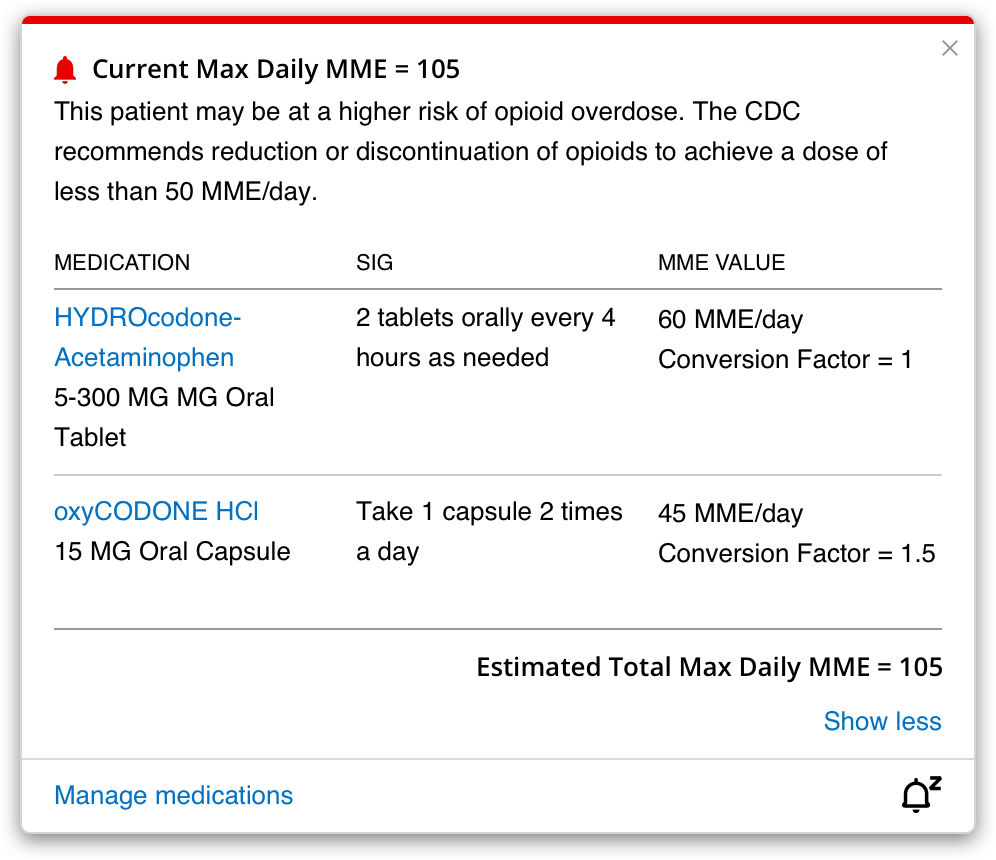
Task: Open the oxyCODONE HCl medication link
Action: tap(156, 511)
